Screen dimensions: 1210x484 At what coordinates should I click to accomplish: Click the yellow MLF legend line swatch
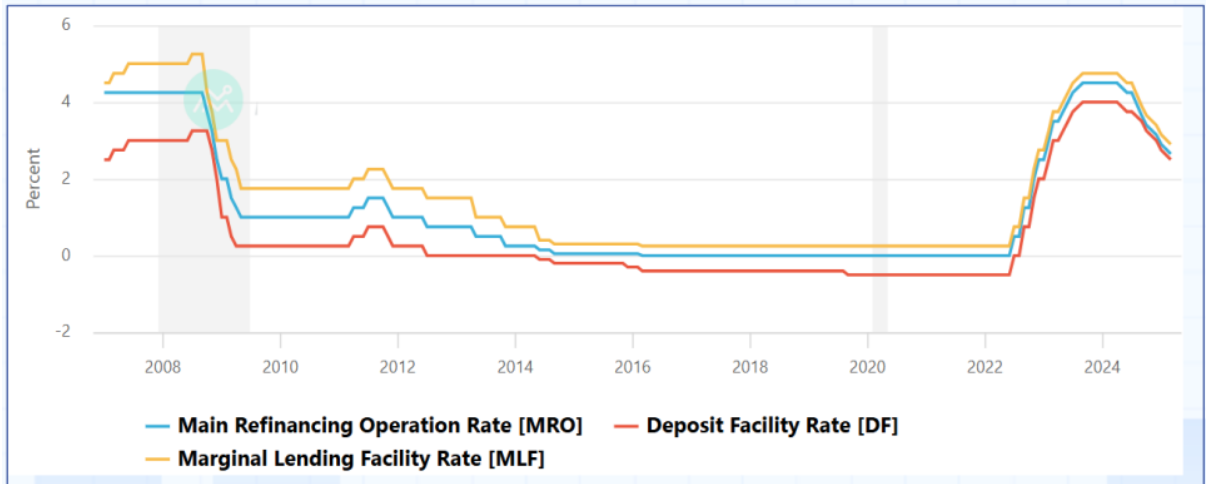point(157,460)
